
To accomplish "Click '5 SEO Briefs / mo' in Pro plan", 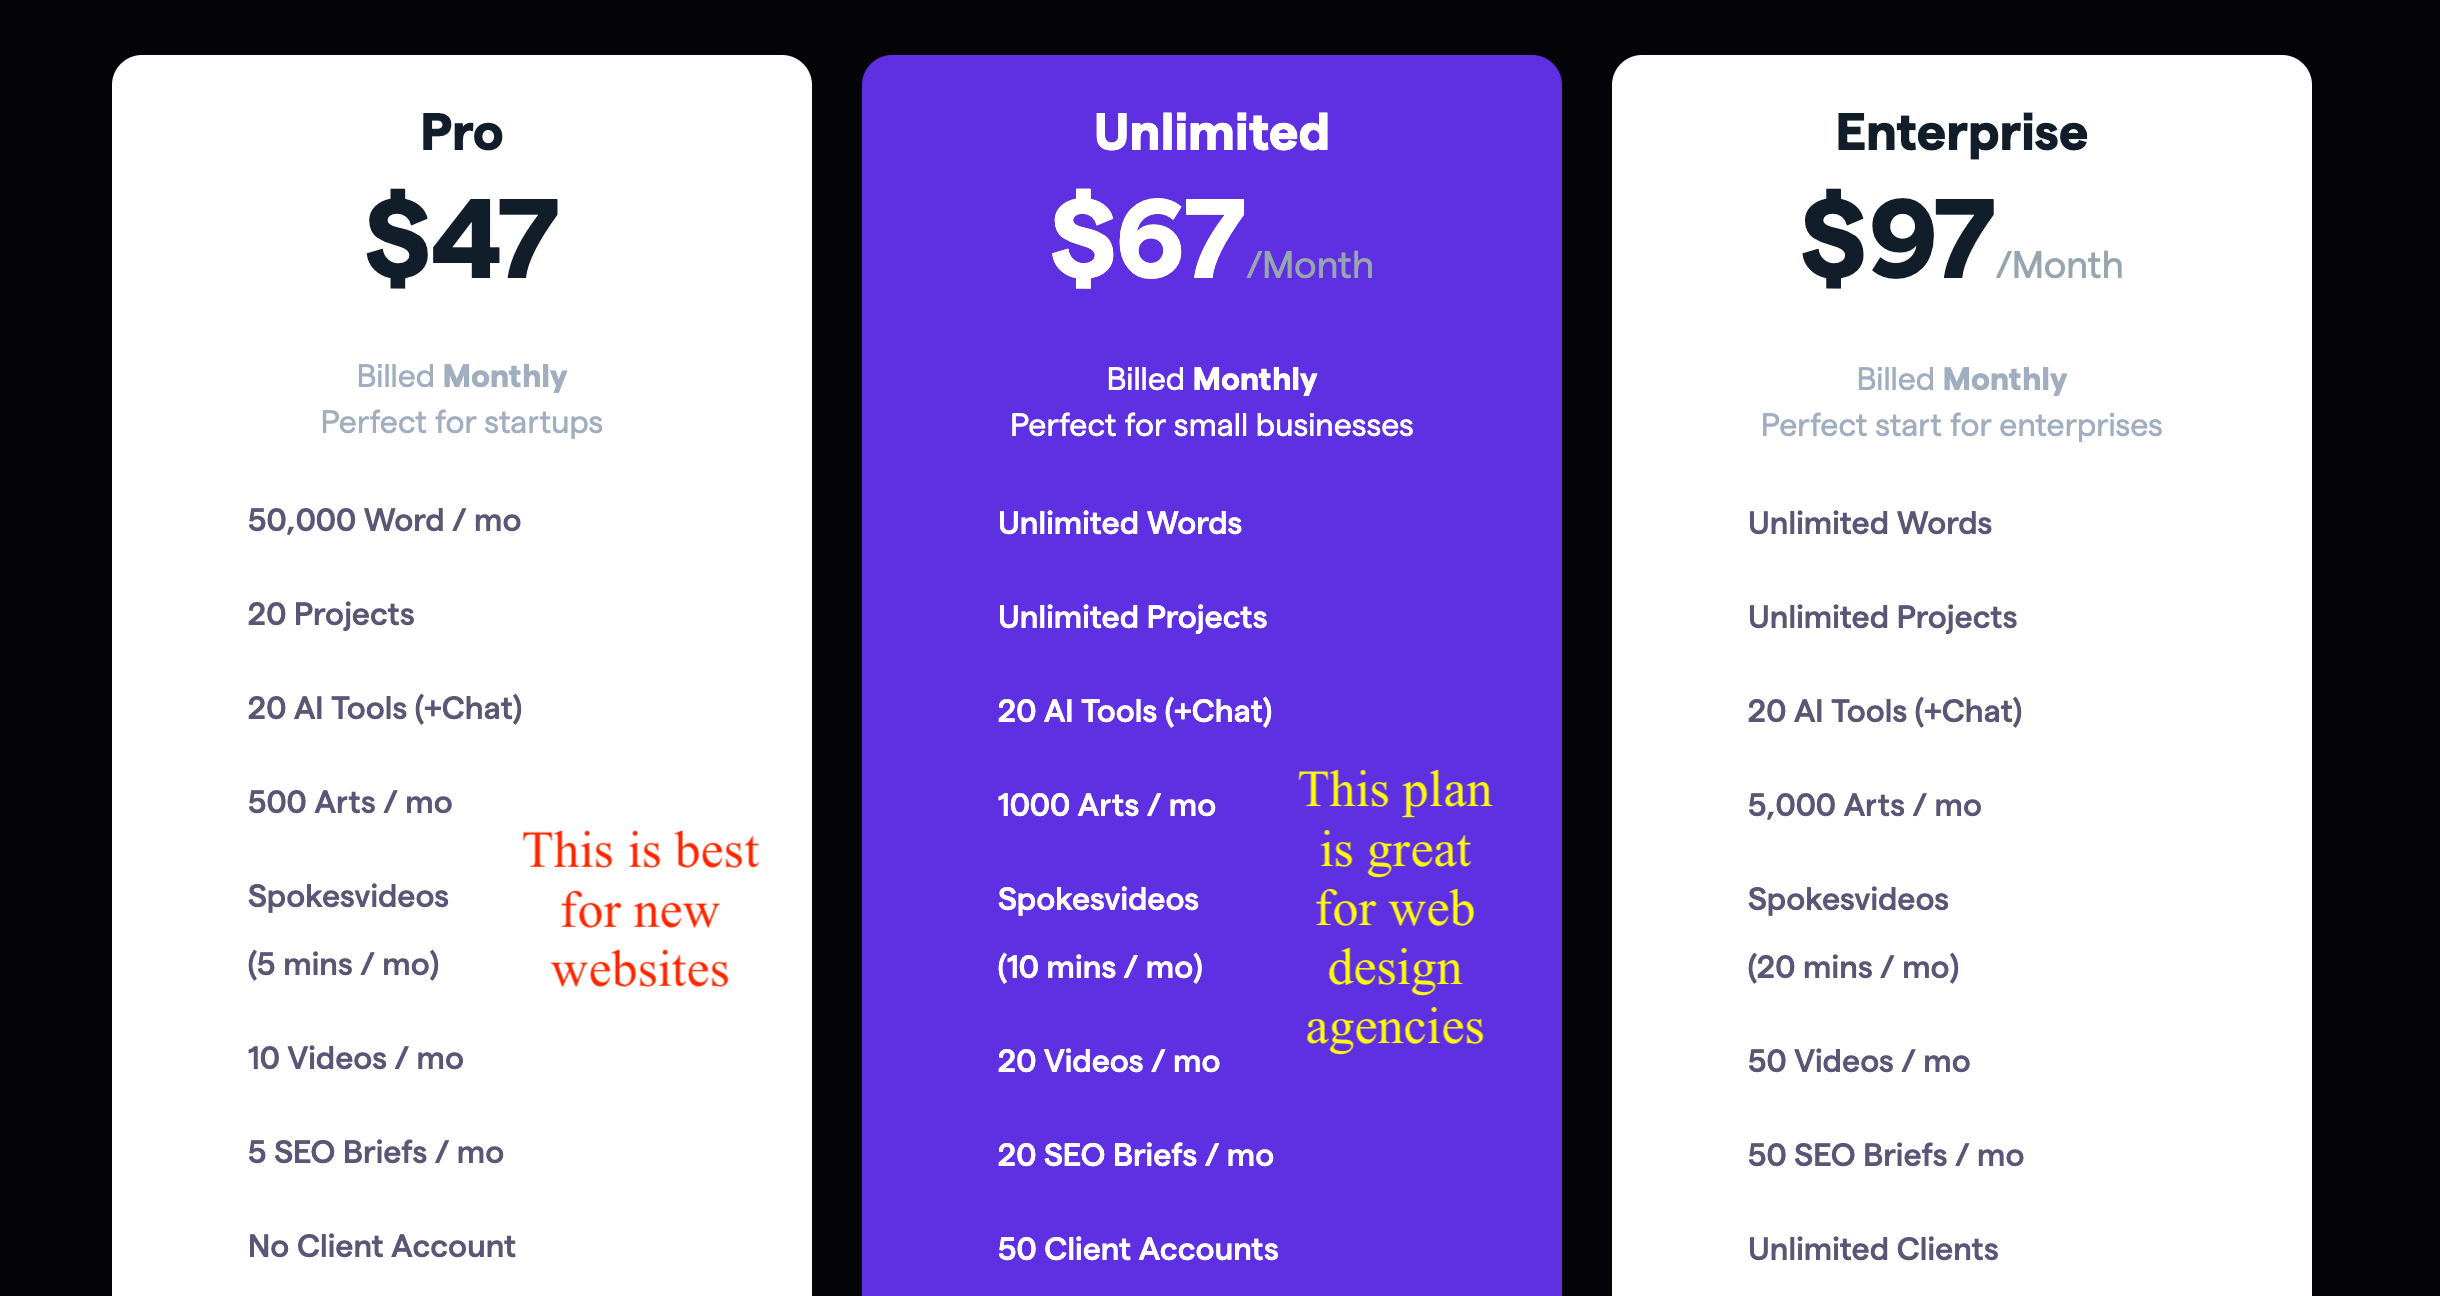I will [375, 1152].
